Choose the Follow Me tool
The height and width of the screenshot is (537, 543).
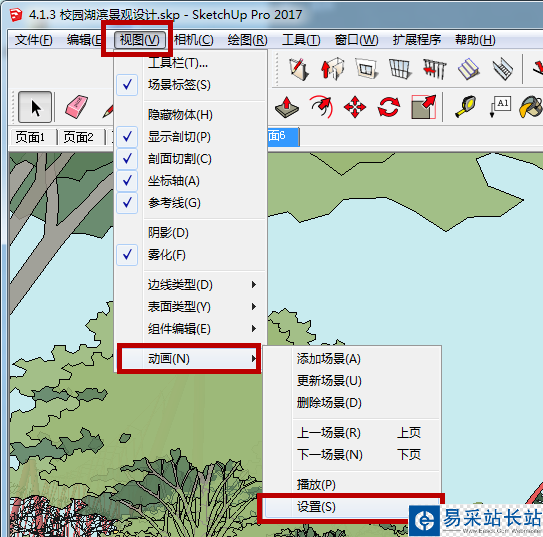point(321,107)
